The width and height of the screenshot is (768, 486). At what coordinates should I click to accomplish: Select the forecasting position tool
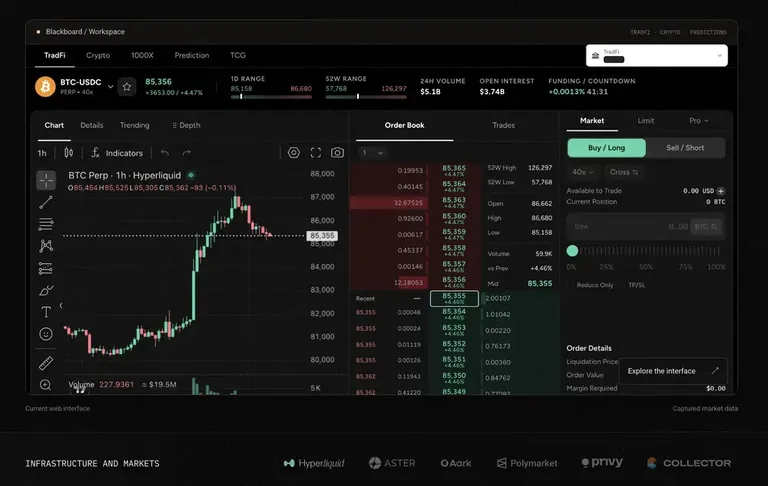tap(46, 268)
